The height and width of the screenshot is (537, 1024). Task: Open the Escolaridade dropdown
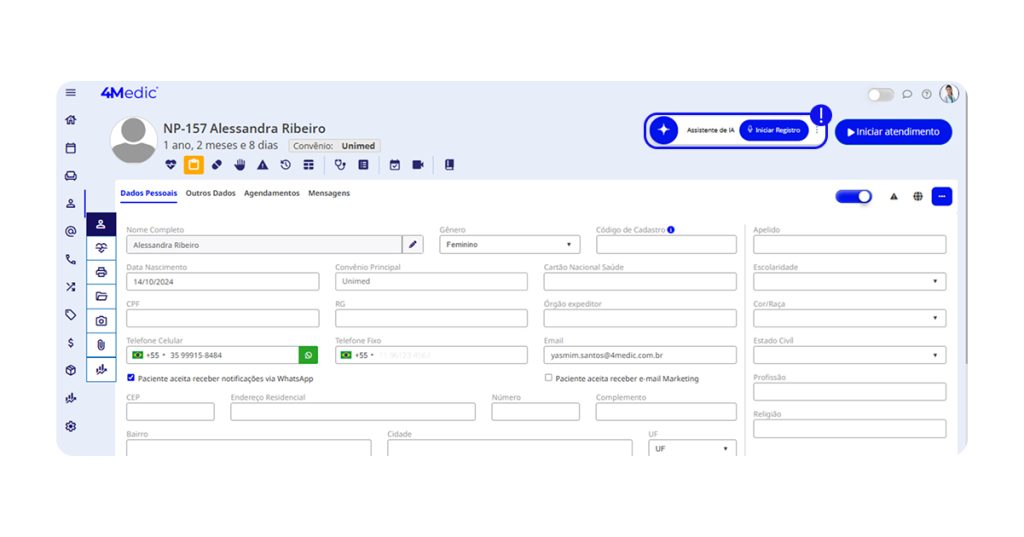tap(849, 282)
